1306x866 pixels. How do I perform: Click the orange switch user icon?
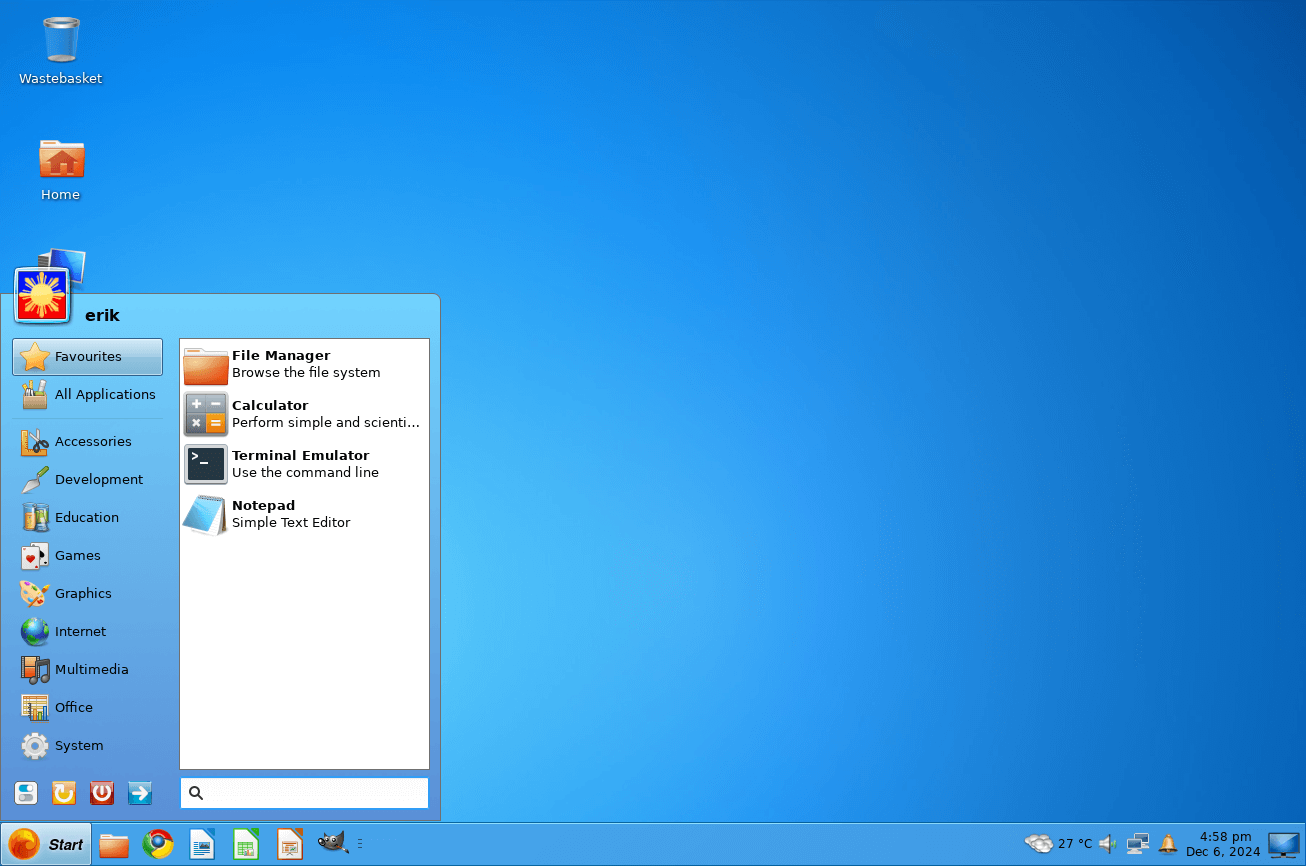coord(64,793)
